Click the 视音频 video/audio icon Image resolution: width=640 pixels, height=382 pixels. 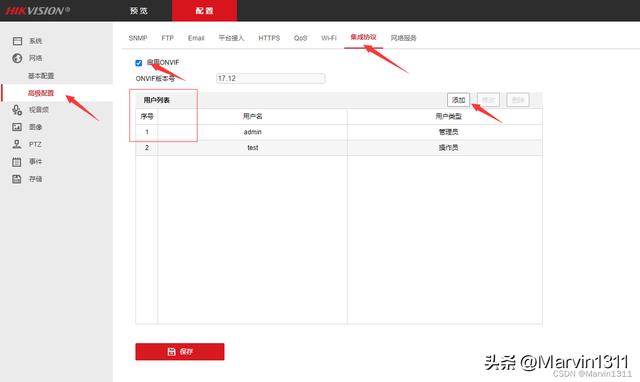(x=17, y=110)
